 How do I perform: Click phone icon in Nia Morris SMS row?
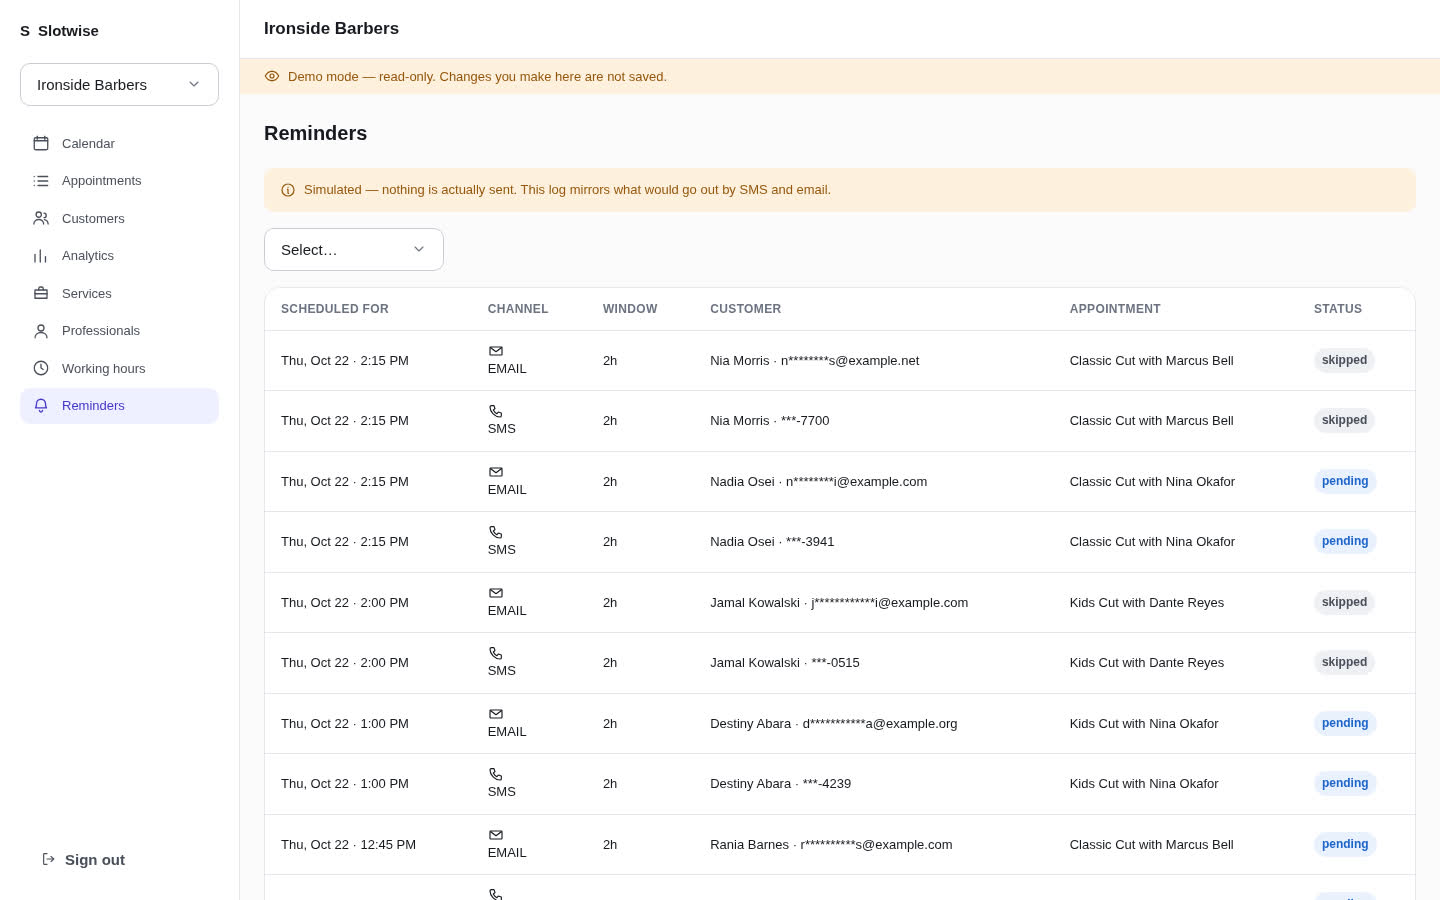coord(496,411)
